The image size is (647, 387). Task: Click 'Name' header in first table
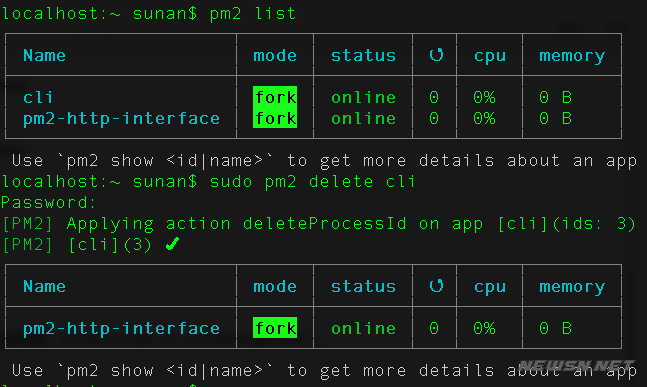pyautogui.click(x=44, y=55)
